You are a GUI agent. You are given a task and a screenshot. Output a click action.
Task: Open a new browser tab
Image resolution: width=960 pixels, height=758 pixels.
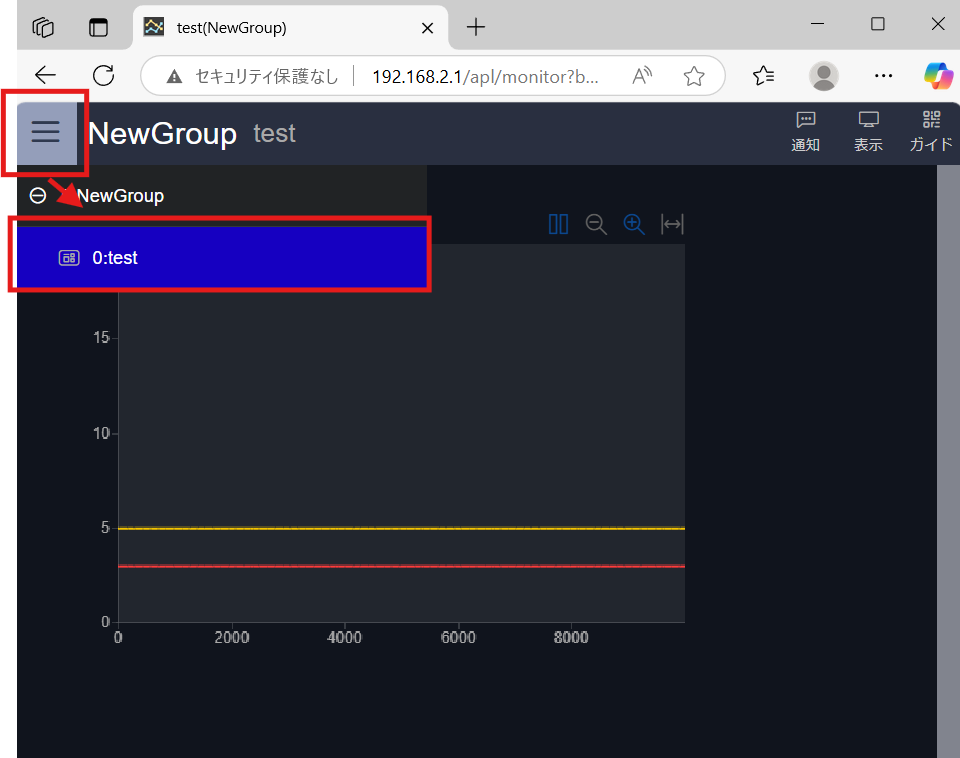pos(476,27)
